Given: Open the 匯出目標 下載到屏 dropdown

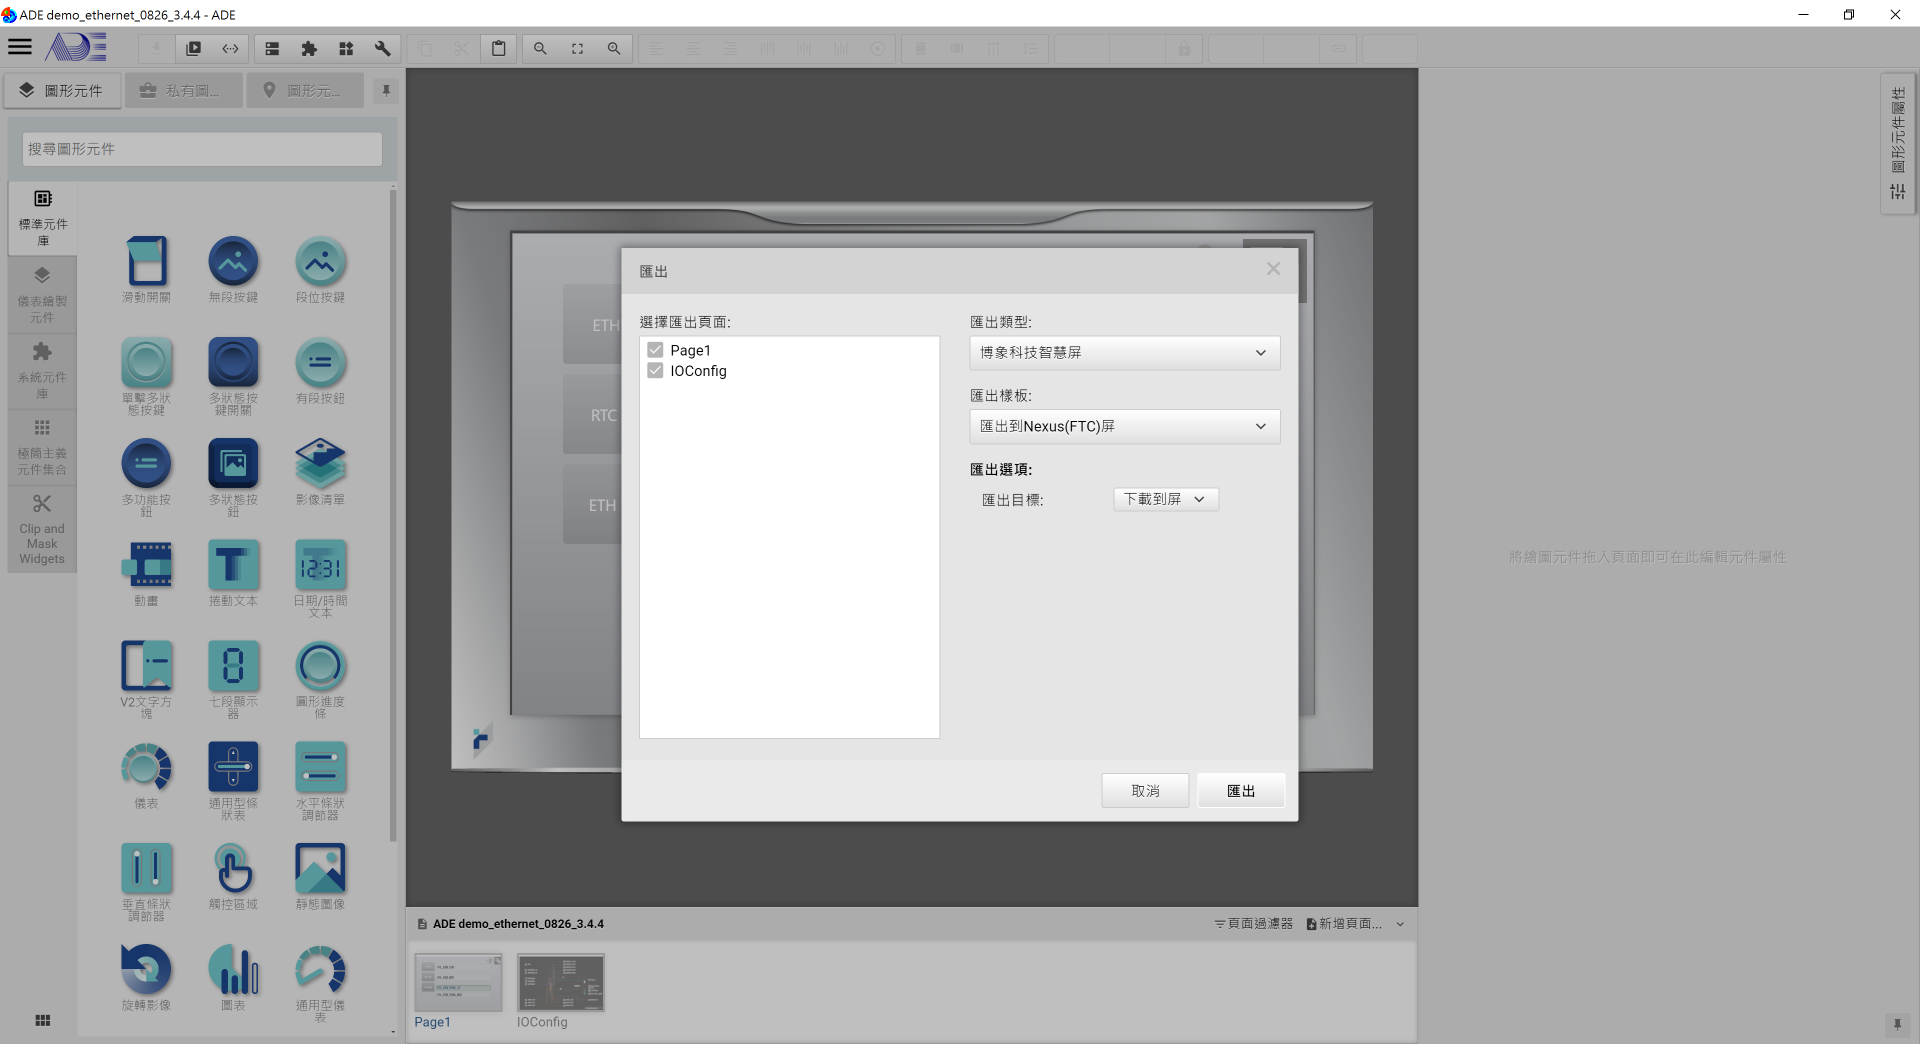Looking at the screenshot, I should point(1165,499).
